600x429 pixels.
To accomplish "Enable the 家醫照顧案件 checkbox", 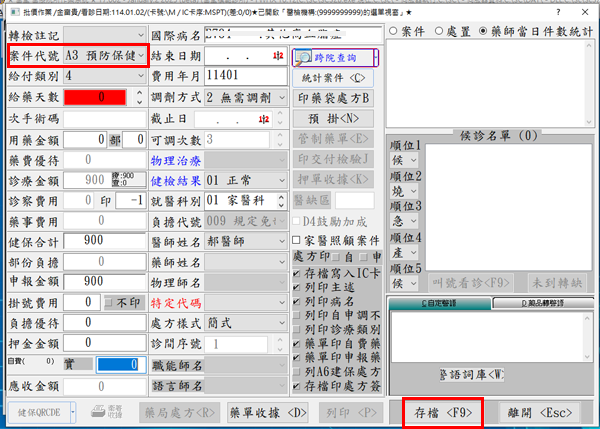I will pos(297,240).
